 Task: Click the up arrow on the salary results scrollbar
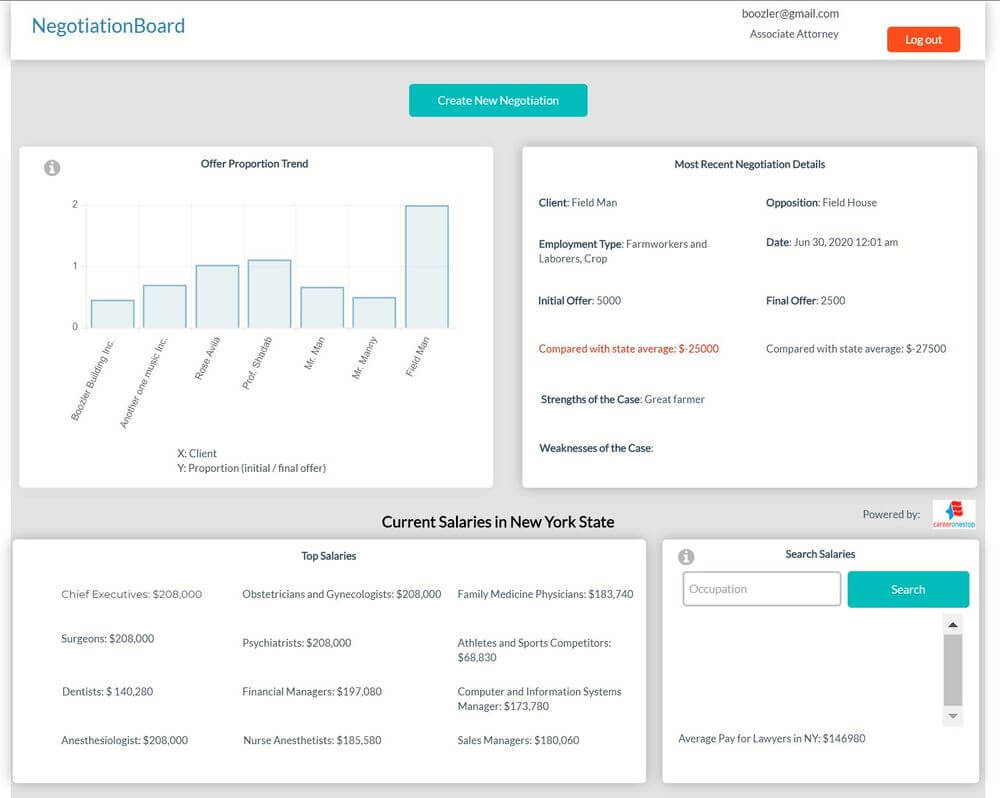953,625
